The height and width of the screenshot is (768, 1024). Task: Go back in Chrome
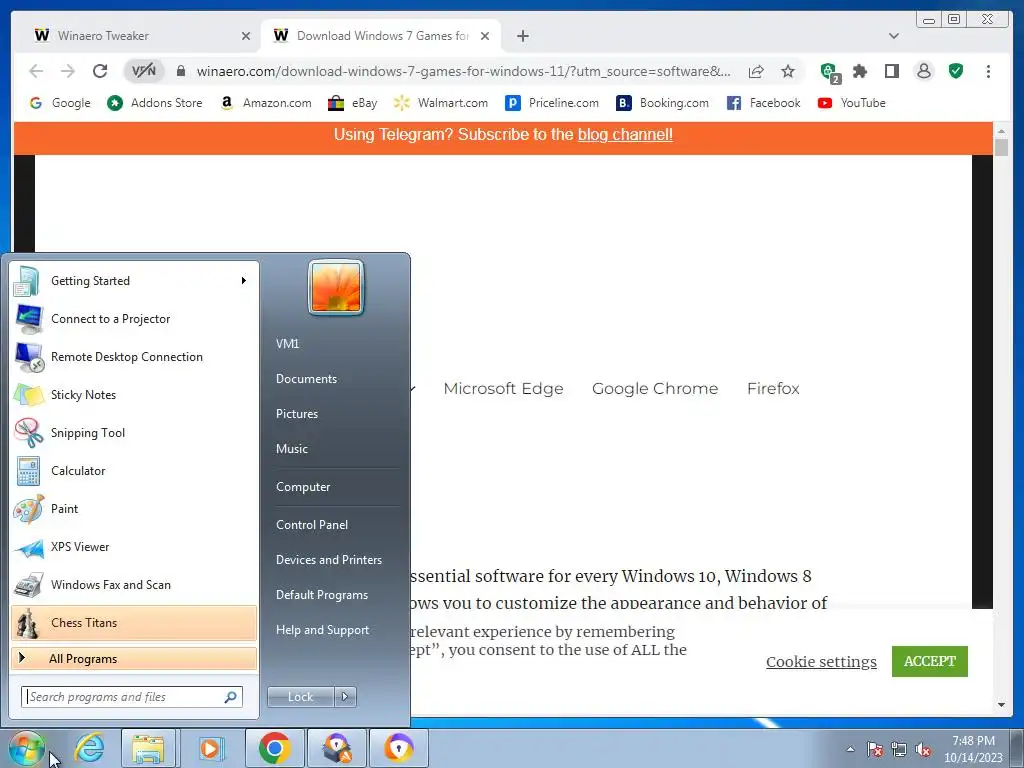point(36,71)
